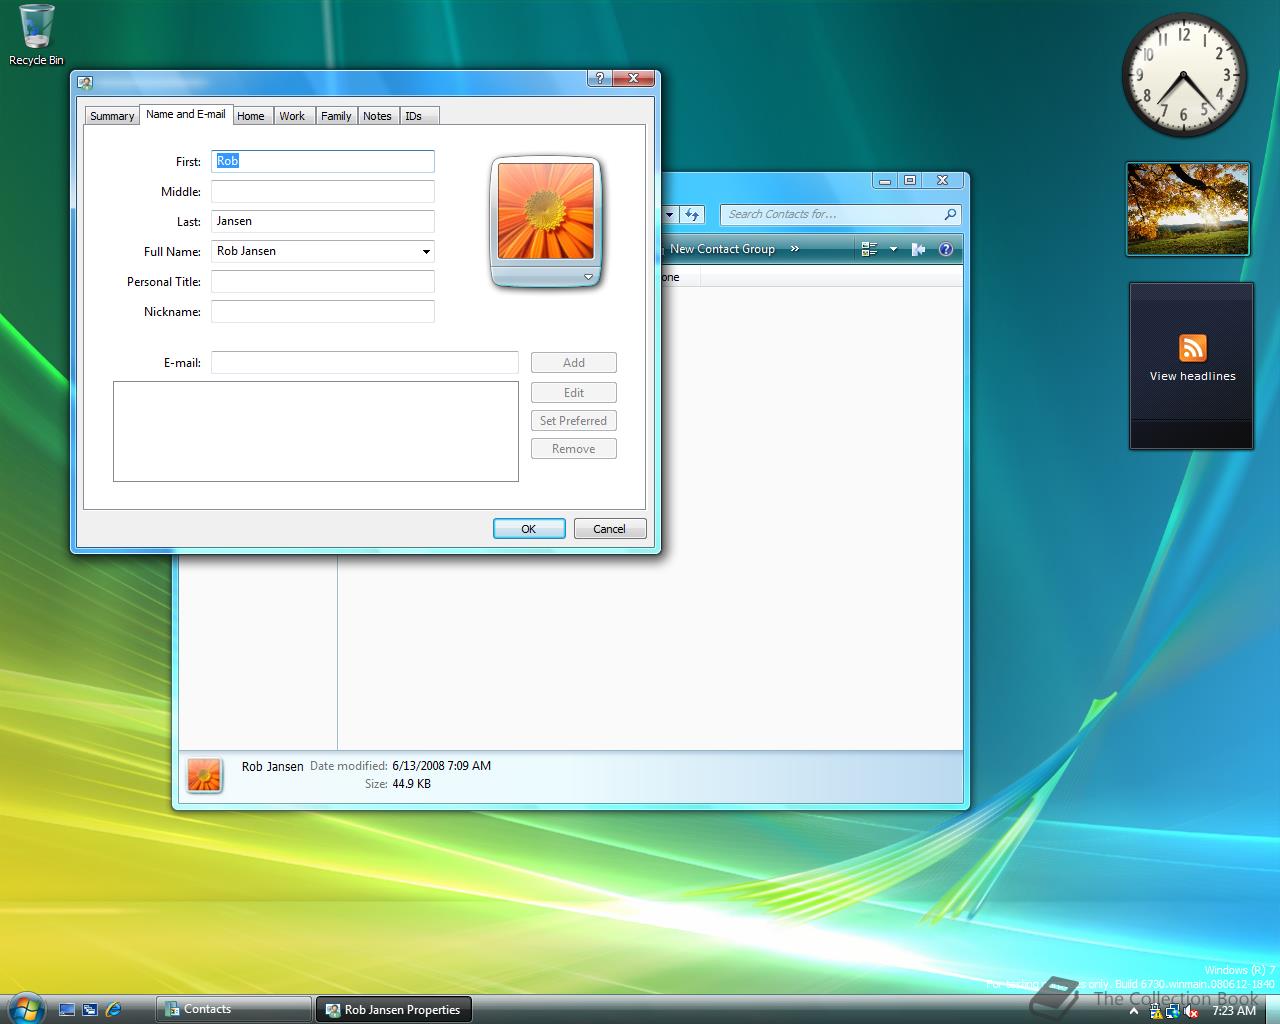
Task: Click Rob Jansen Properties taskbar button
Action: pyautogui.click(x=394, y=1009)
